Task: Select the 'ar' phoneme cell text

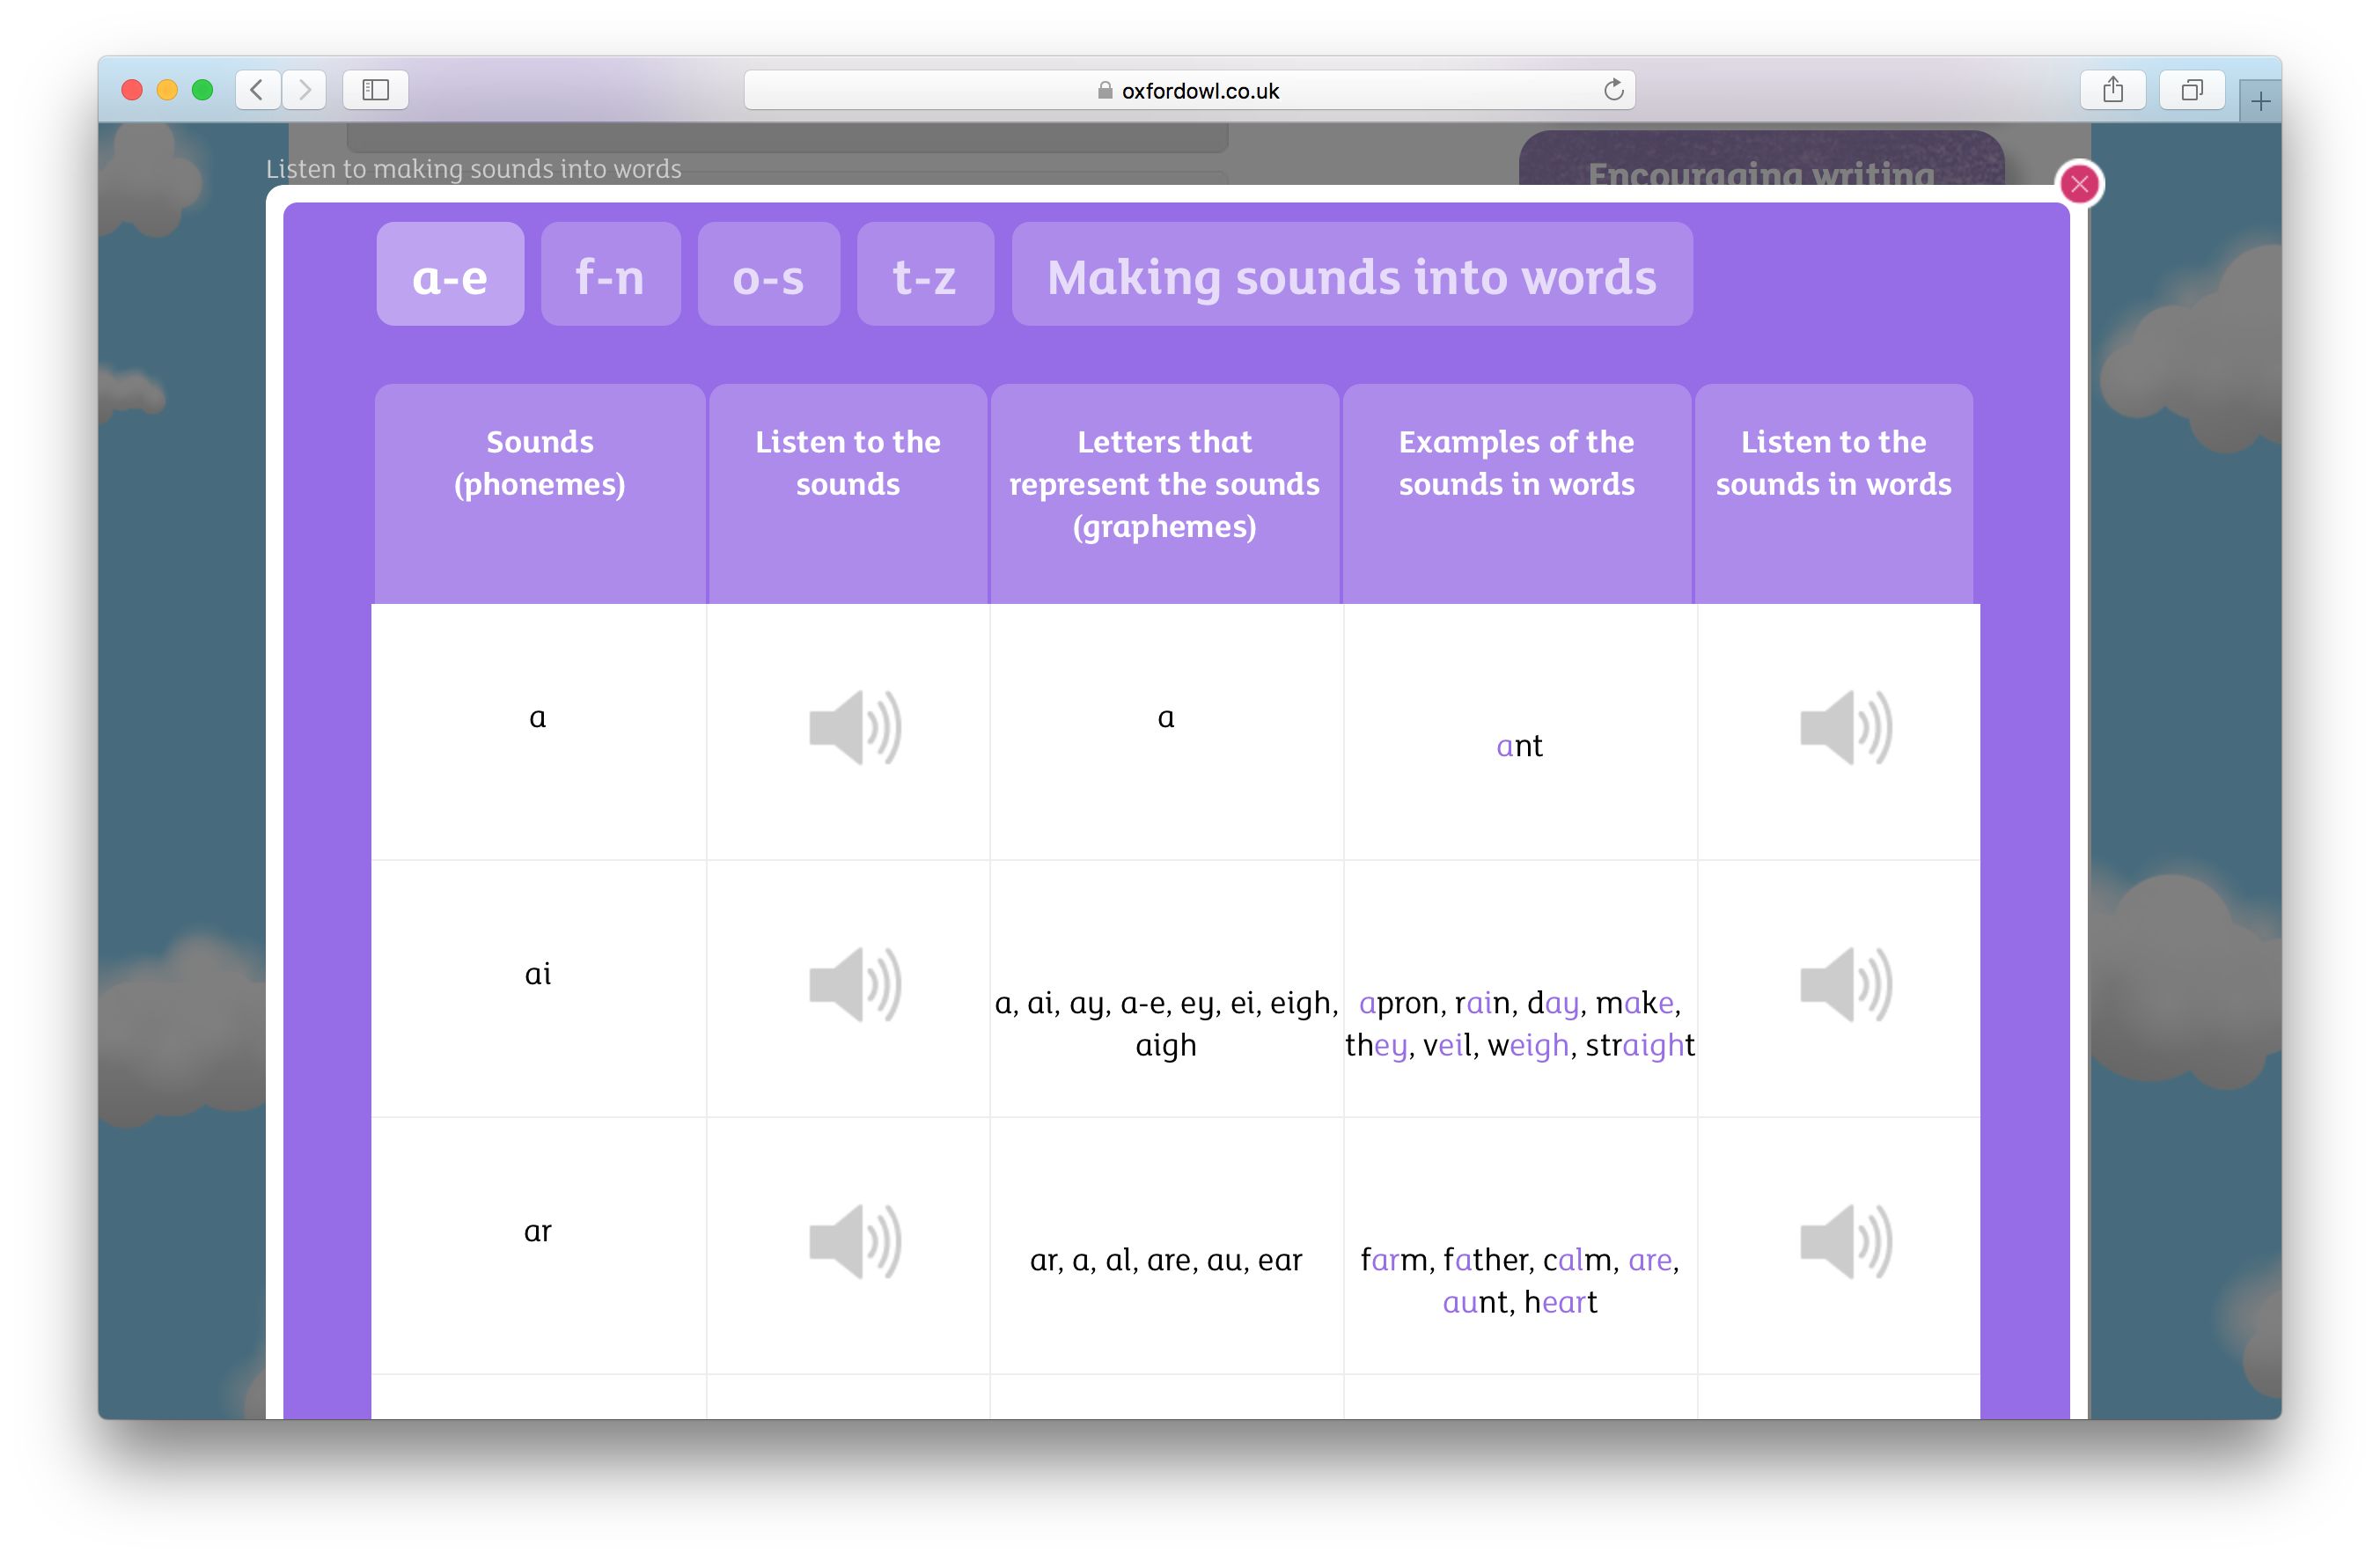Action: click(538, 1231)
